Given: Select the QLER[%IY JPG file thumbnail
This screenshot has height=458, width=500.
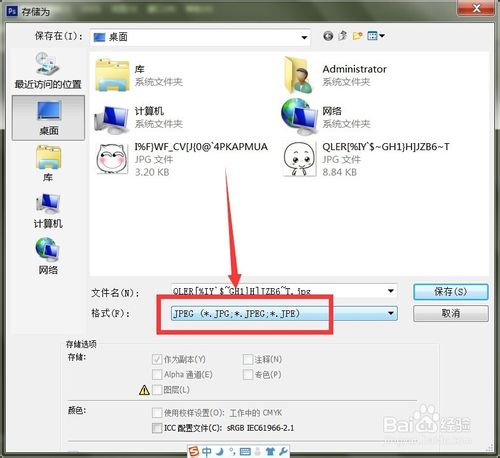Looking at the screenshot, I should (299, 159).
